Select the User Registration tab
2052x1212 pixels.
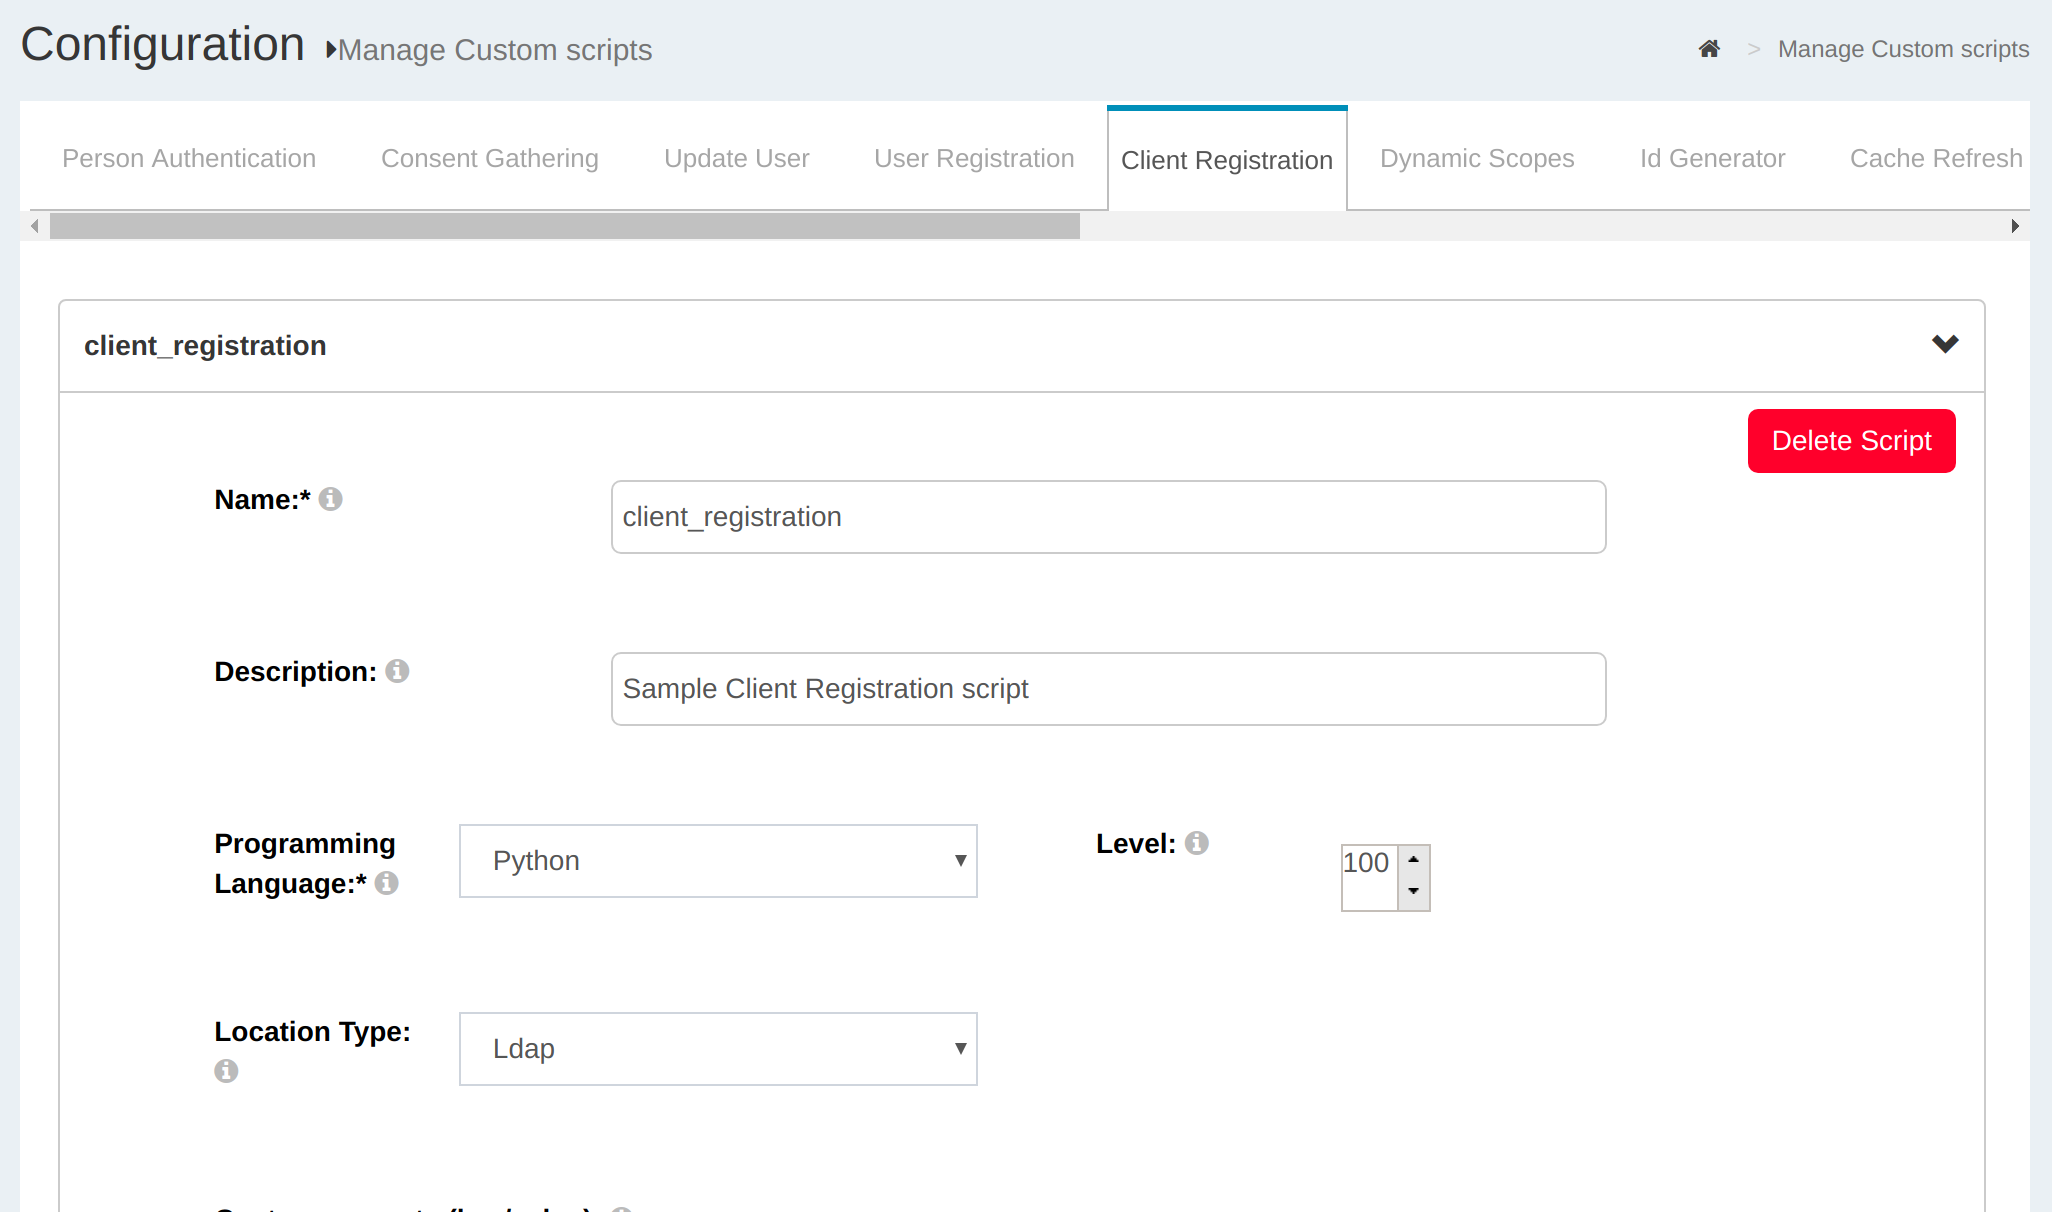click(x=973, y=158)
